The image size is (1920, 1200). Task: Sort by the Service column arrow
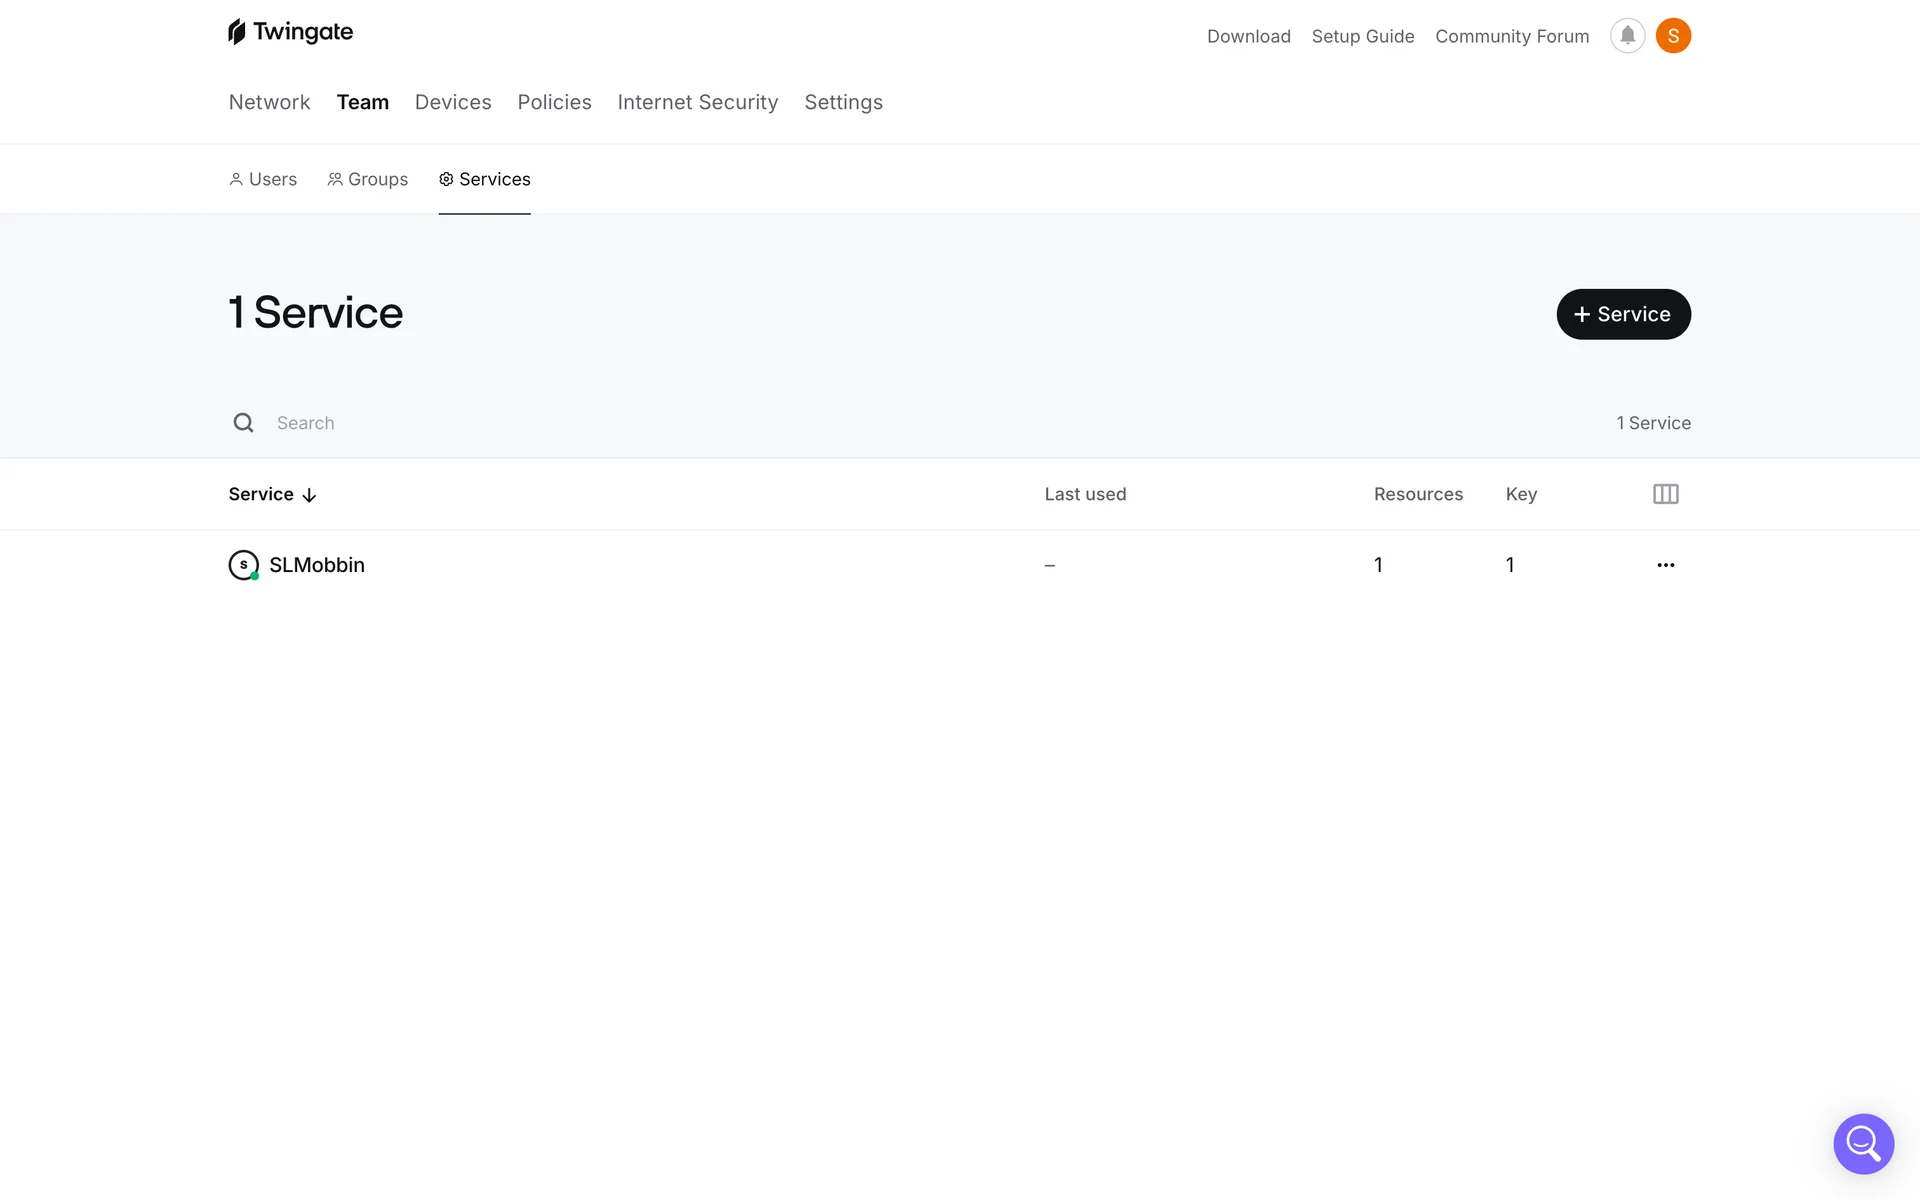[x=309, y=495]
